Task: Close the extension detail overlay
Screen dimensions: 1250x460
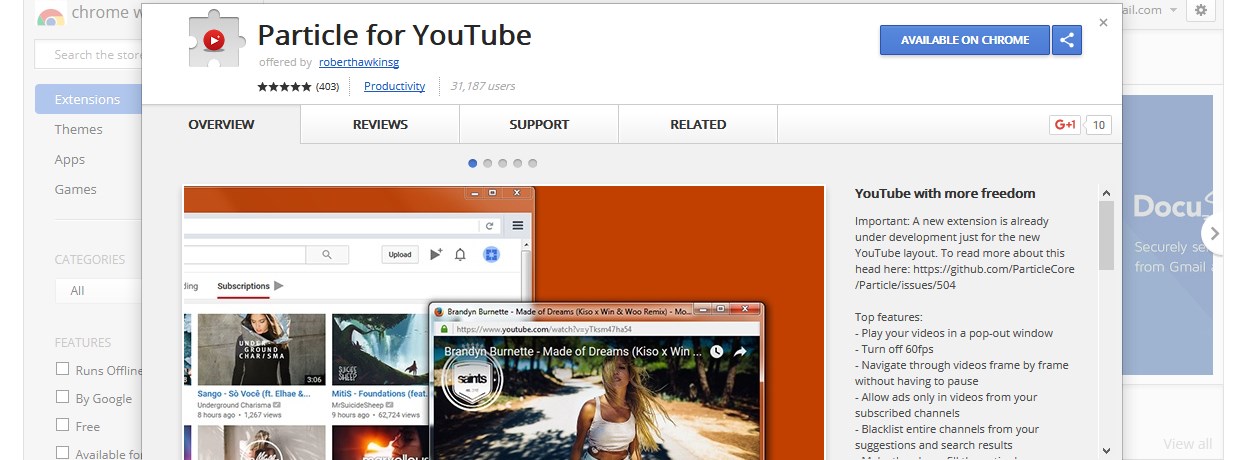Action: [x=1103, y=22]
